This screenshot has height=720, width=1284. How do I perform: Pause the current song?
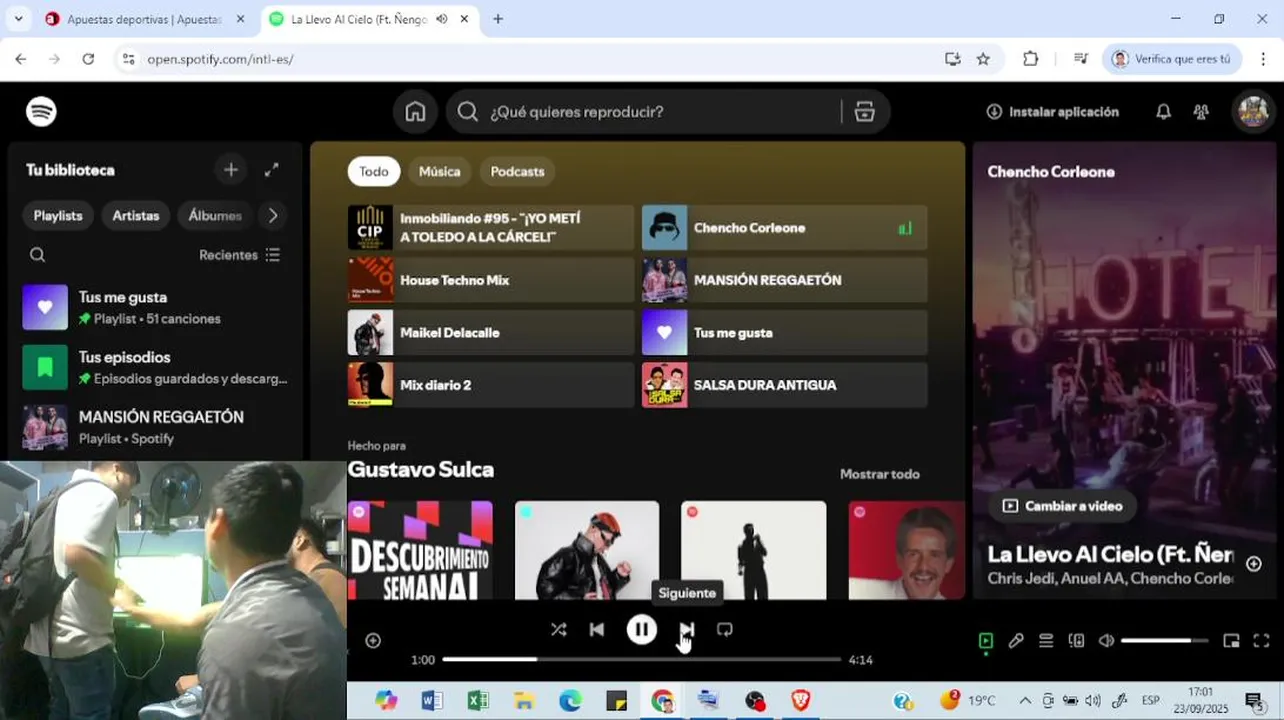point(642,629)
